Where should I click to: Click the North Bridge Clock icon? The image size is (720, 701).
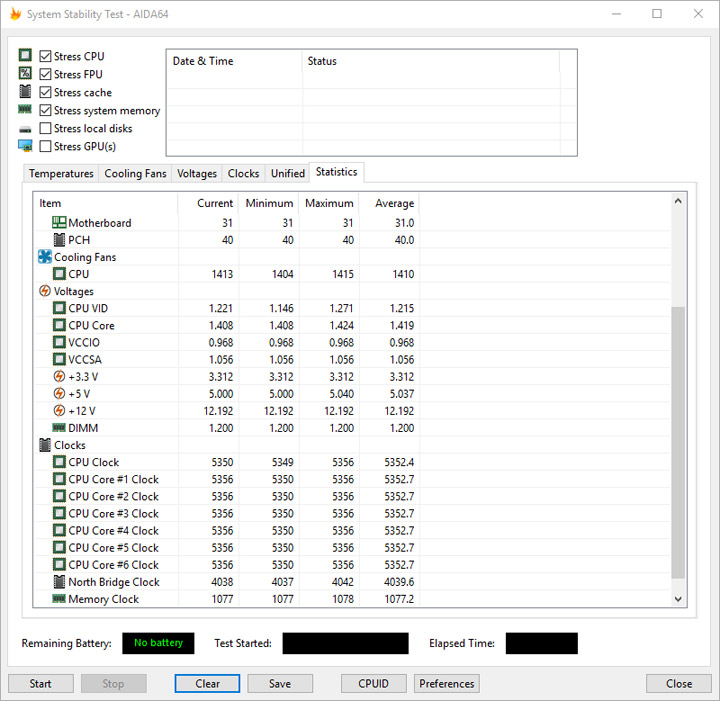coord(59,582)
